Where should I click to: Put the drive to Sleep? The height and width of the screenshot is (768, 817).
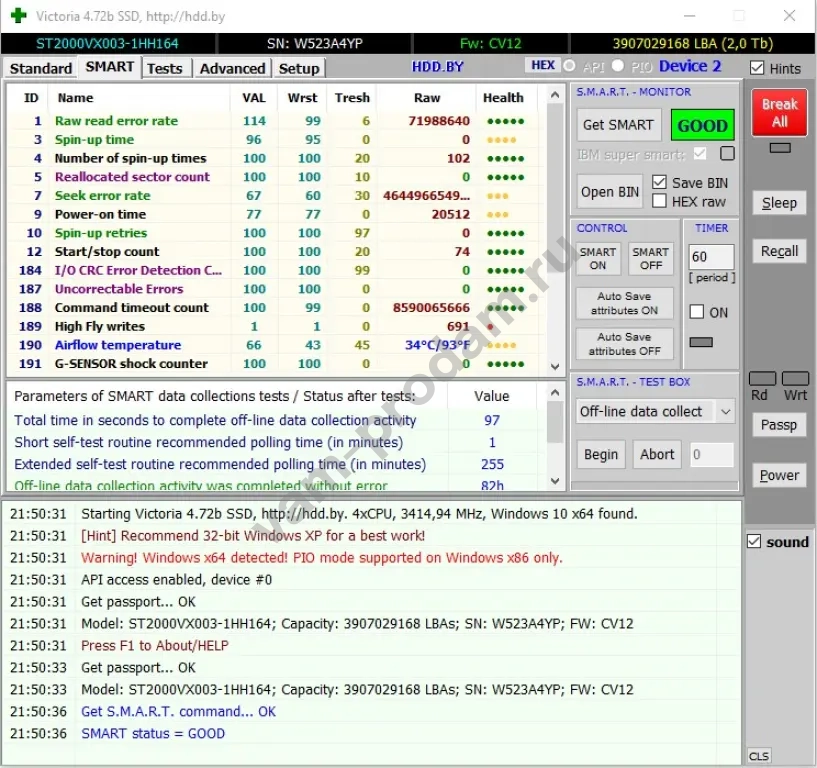coord(779,203)
